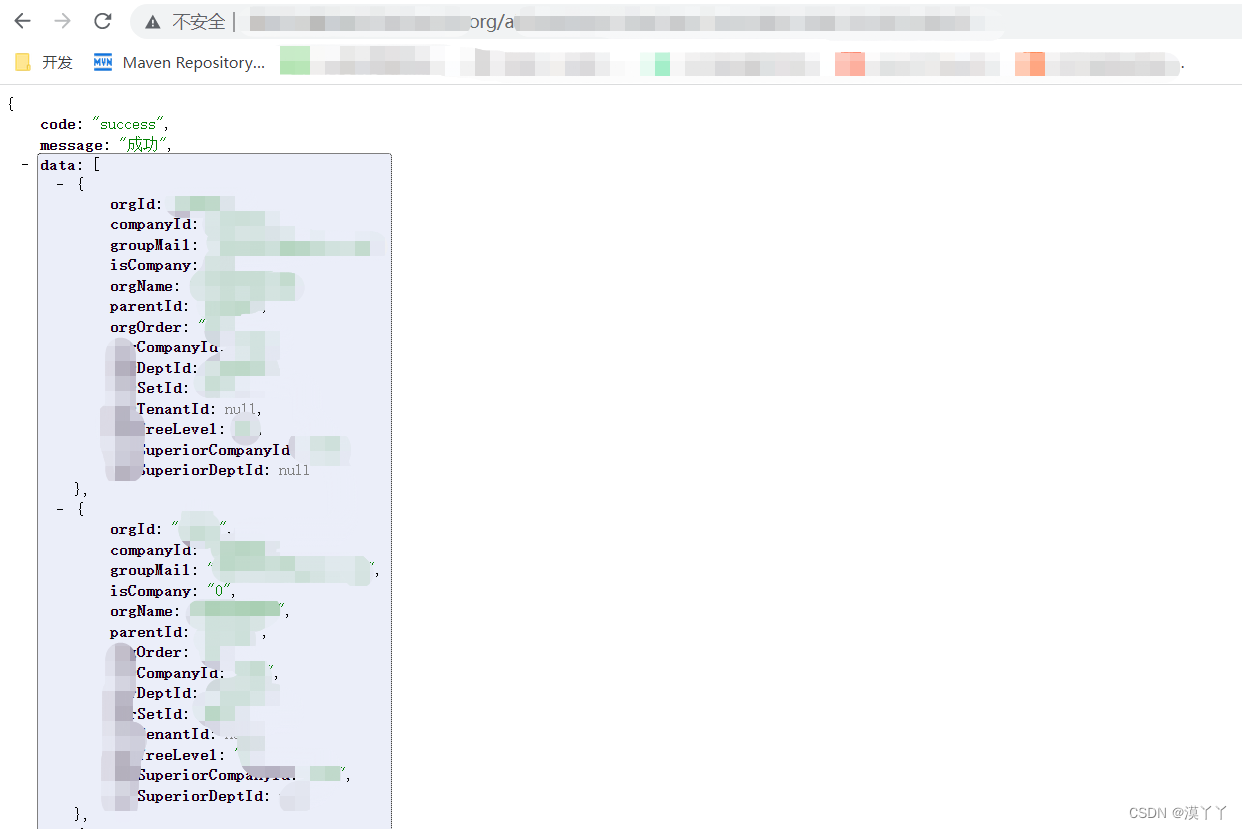Select the message: "成功" line

(x=106, y=145)
